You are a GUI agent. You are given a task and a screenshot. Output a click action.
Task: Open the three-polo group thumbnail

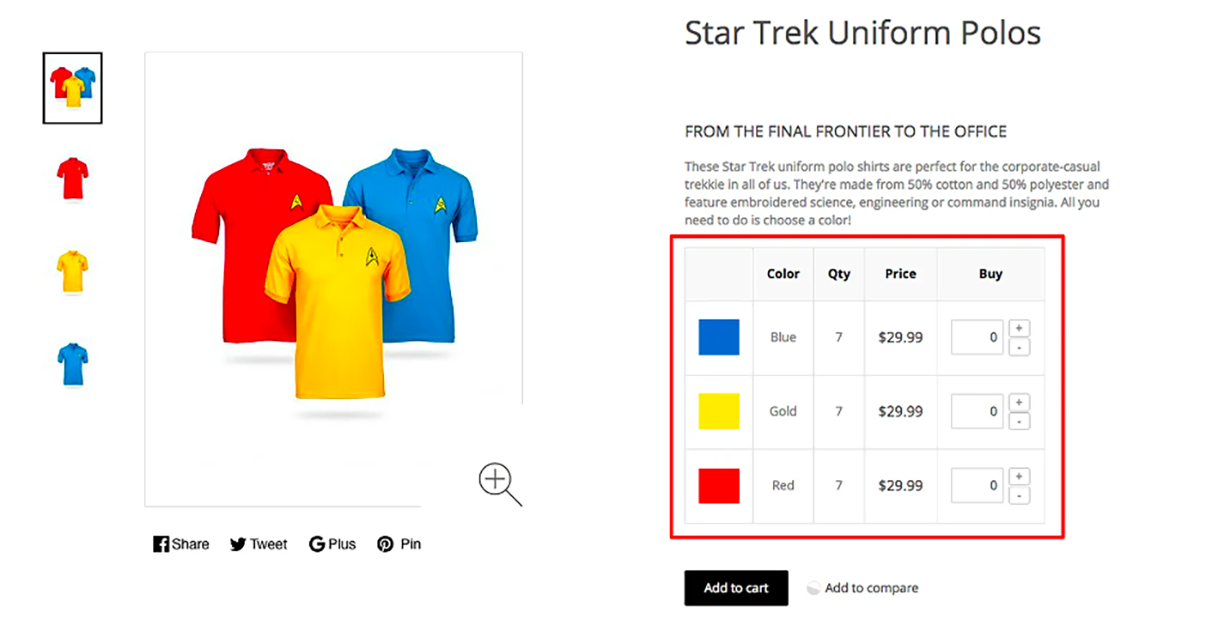(73, 88)
